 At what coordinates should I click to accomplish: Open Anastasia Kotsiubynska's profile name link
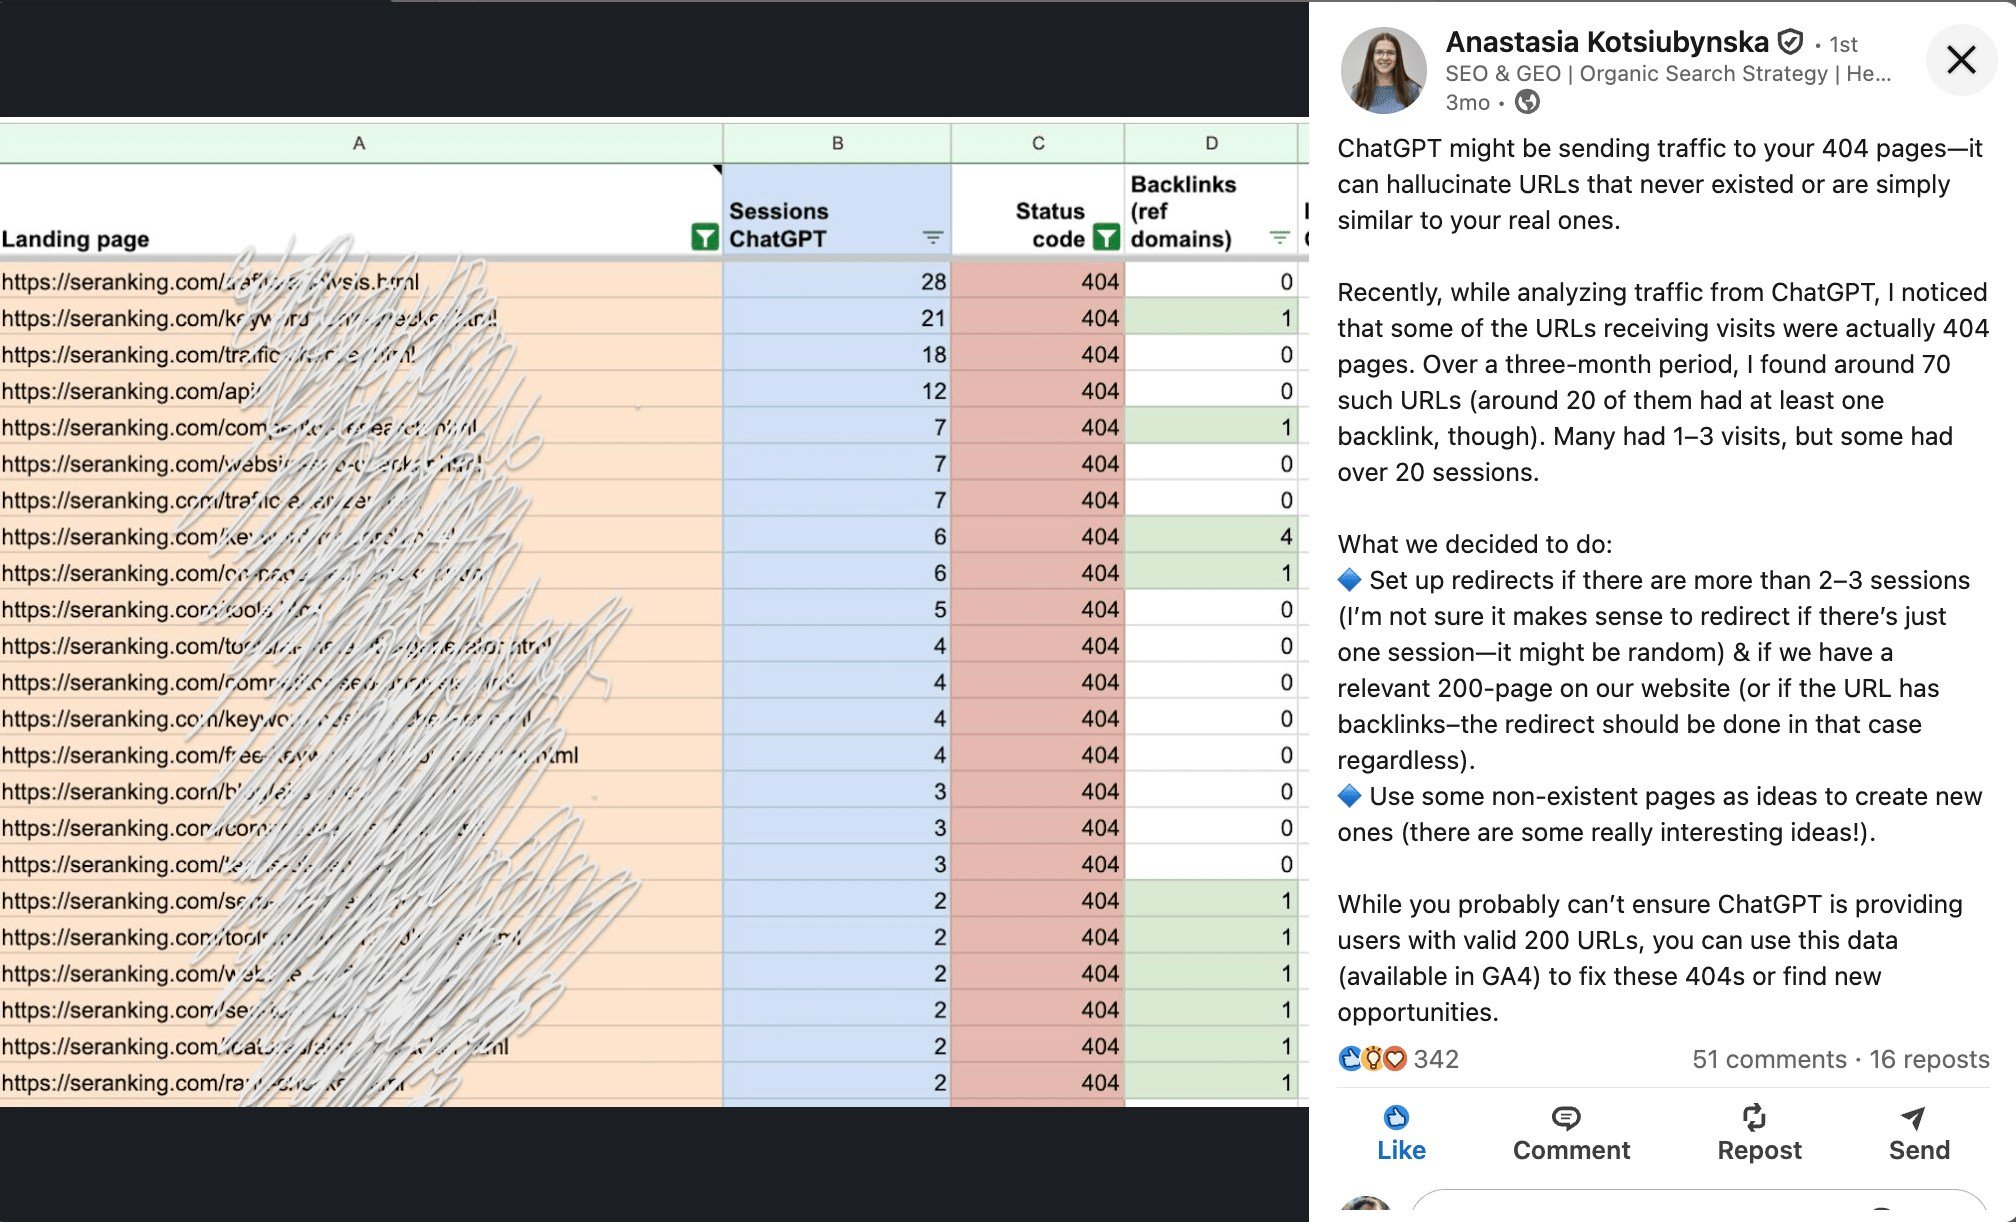pyautogui.click(x=1606, y=42)
